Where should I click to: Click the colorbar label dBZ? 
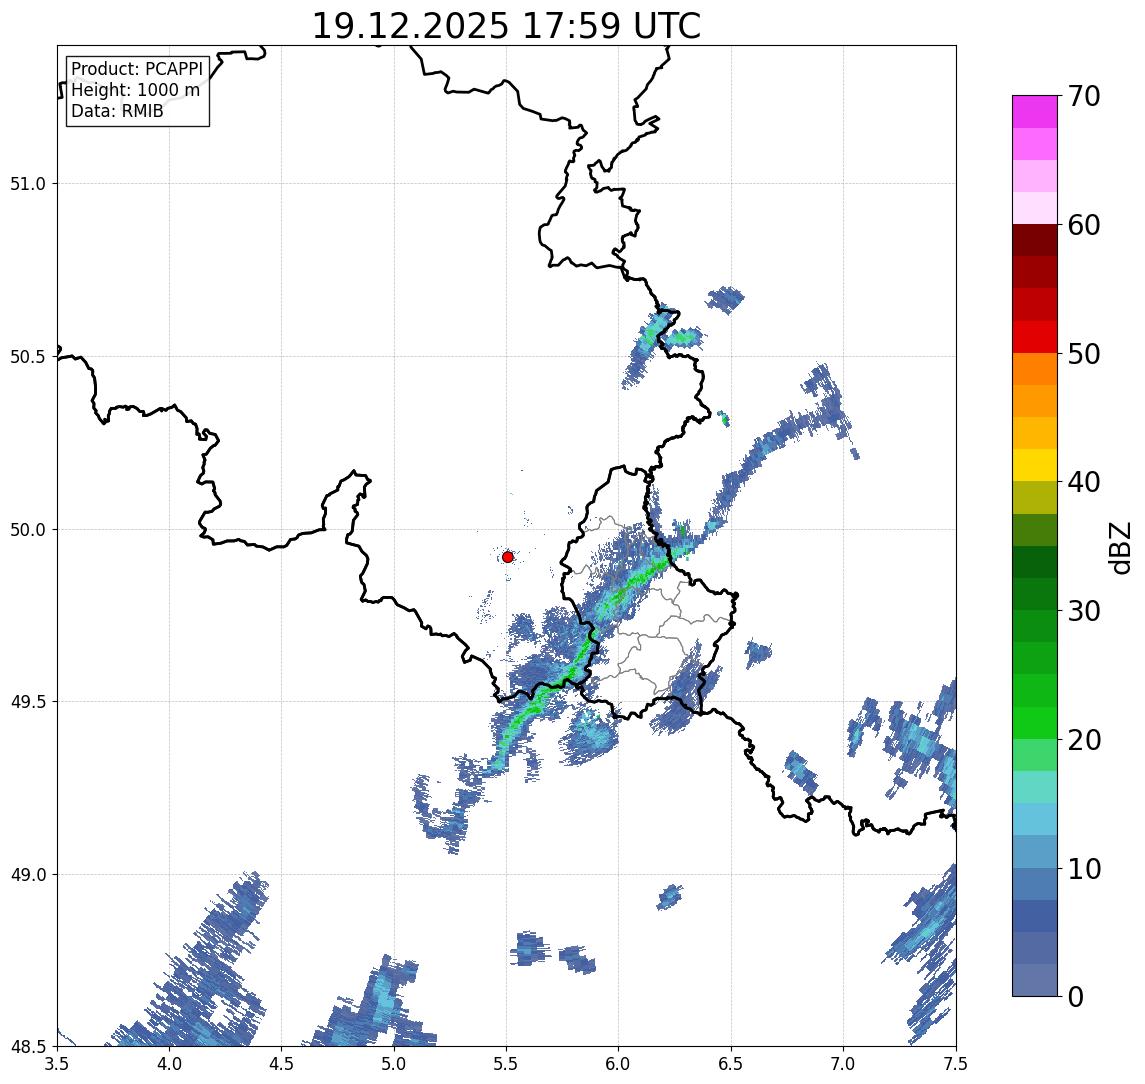click(1119, 548)
